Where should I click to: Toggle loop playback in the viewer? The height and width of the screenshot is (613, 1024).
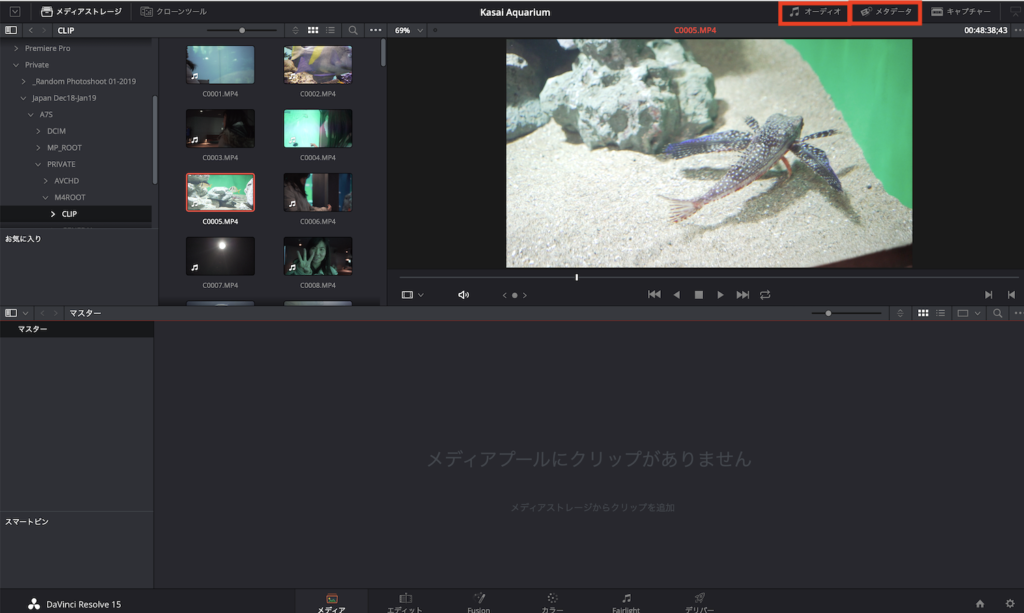tap(765, 295)
